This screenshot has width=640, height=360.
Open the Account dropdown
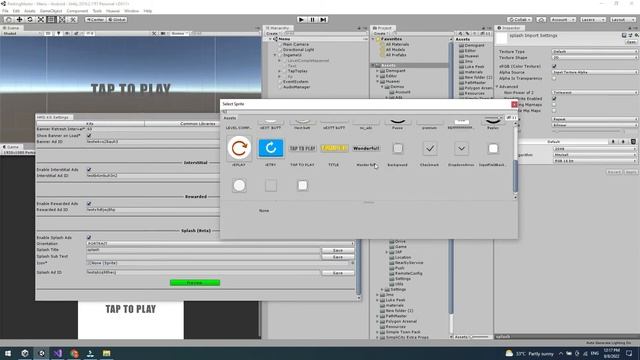pyautogui.click(x=562, y=20)
